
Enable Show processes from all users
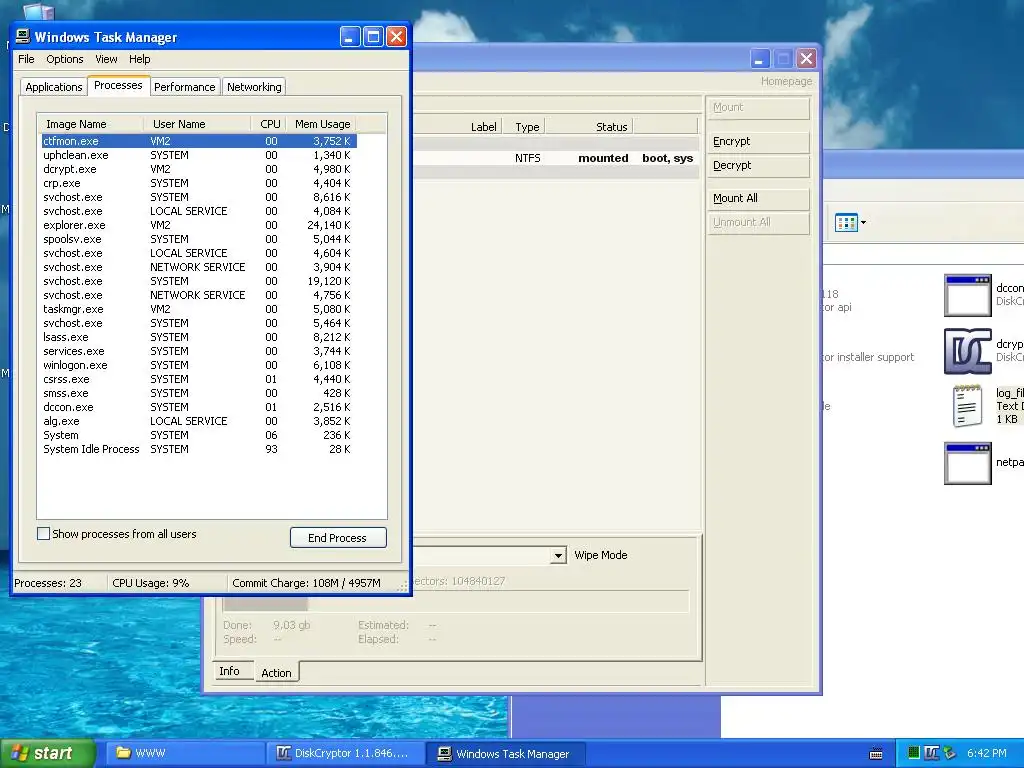pos(44,534)
